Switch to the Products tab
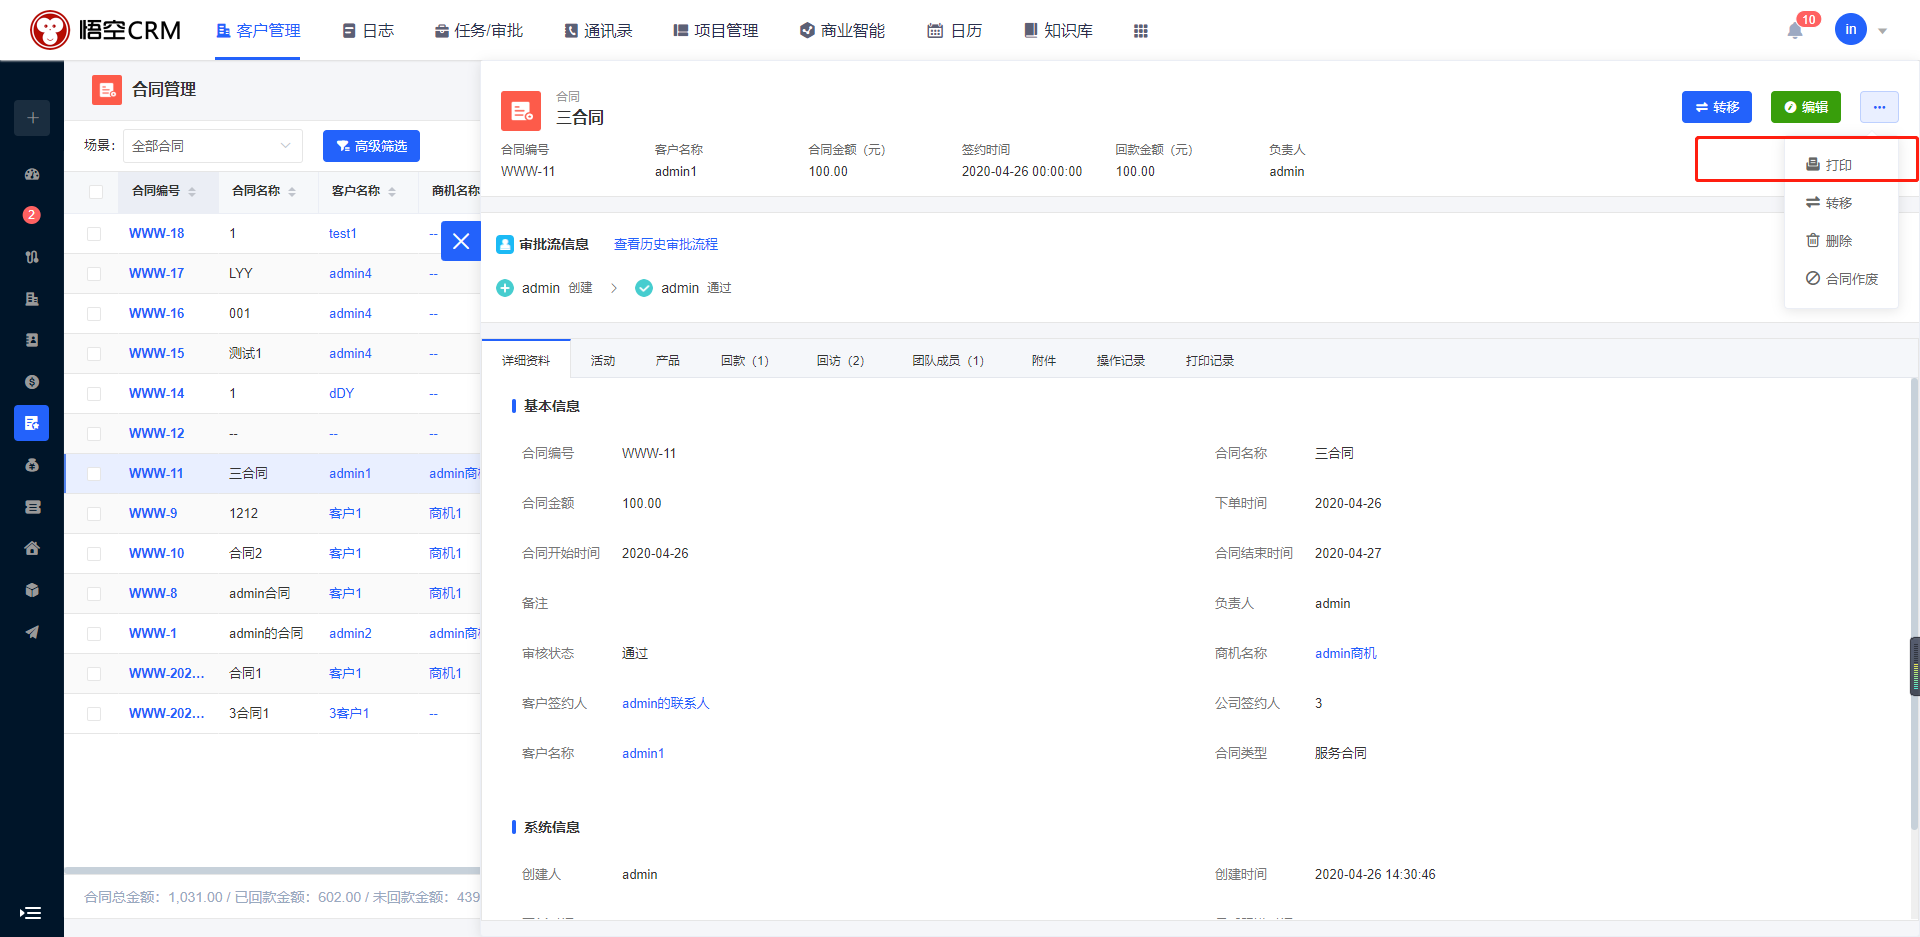This screenshot has width=1920, height=937. click(x=668, y=361)
